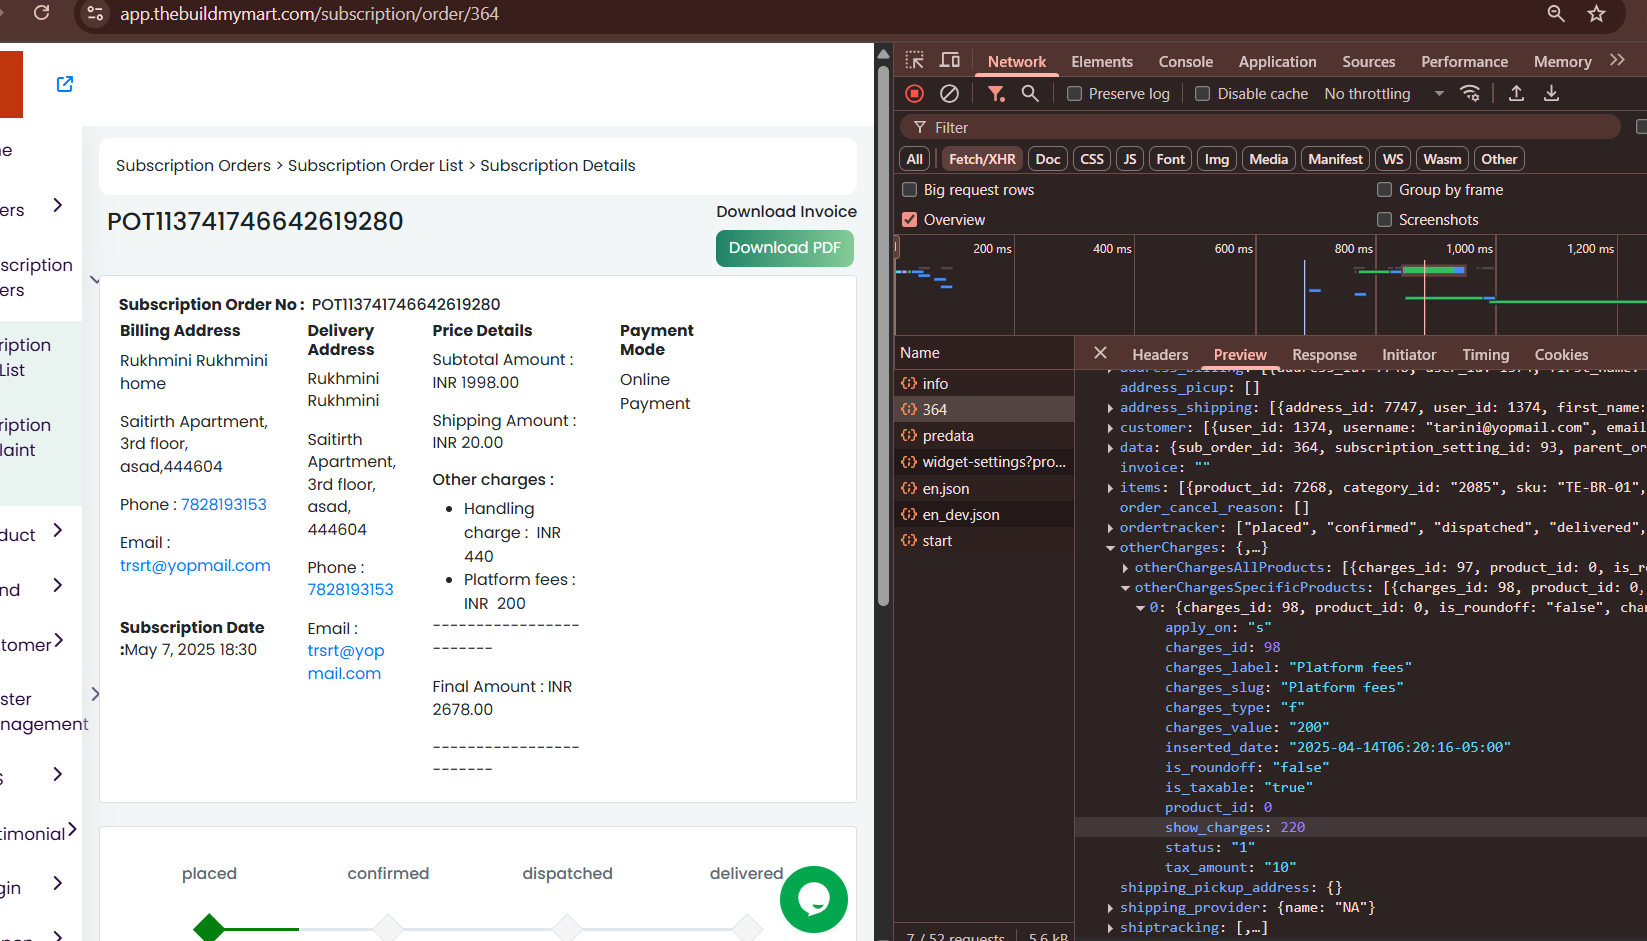
Task: Click the confirmed step tracker marker
Action: (388, 928)
